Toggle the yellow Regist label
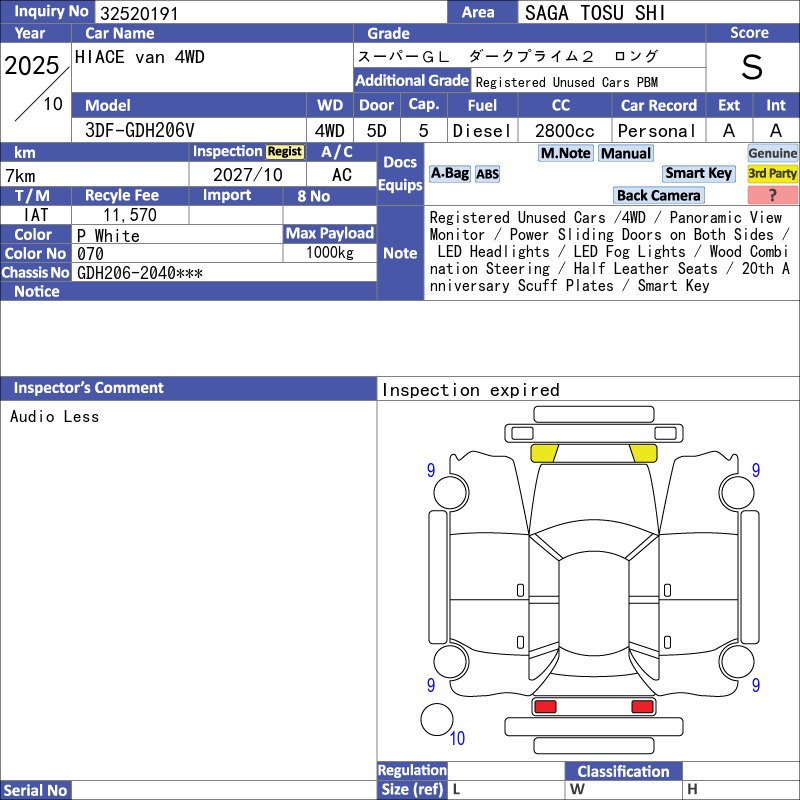 285,152
